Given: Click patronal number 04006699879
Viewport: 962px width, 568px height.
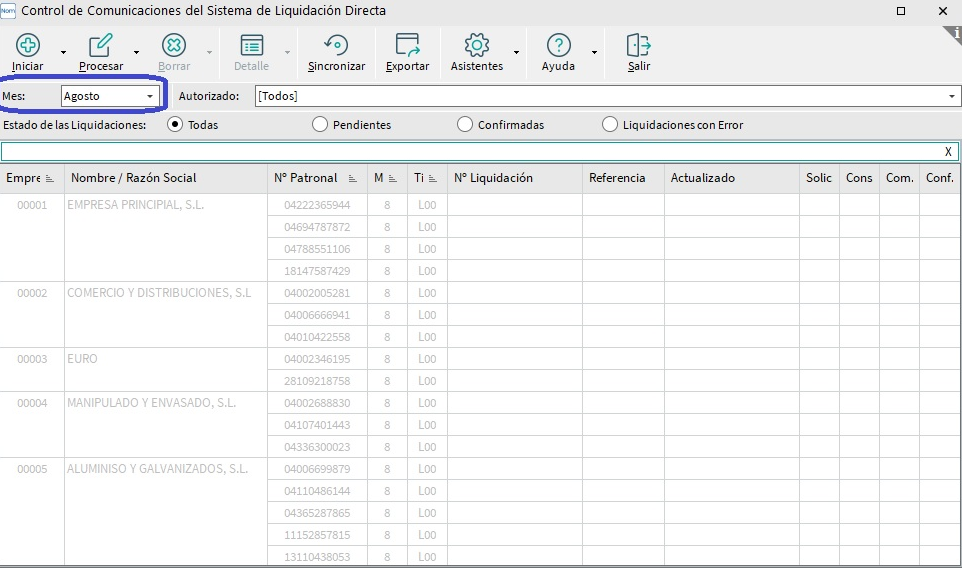Looking at the screenshot, I should click(317, 469).
